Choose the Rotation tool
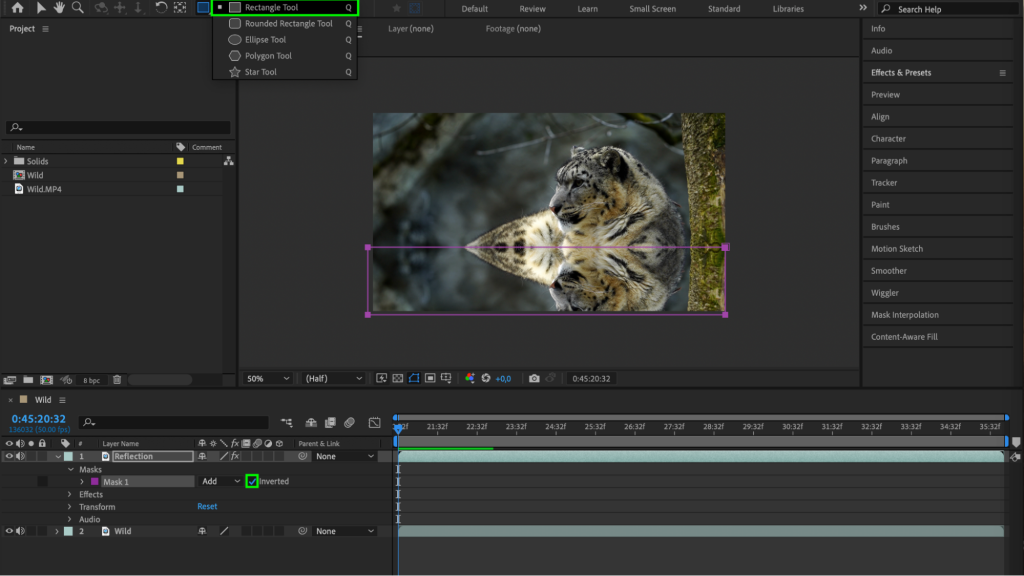 tap(162, 8)
